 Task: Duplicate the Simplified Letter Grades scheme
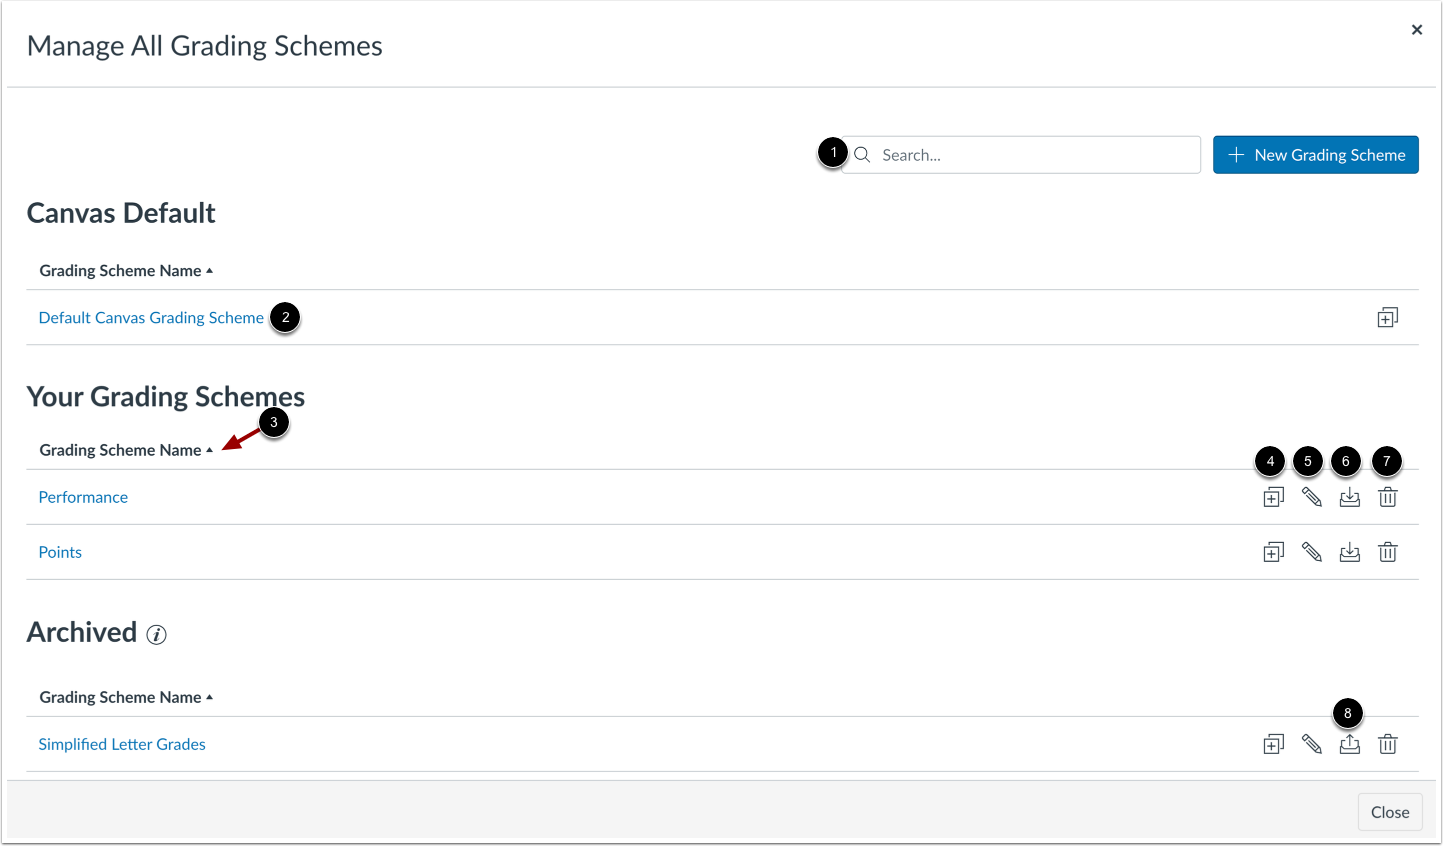1272,744
